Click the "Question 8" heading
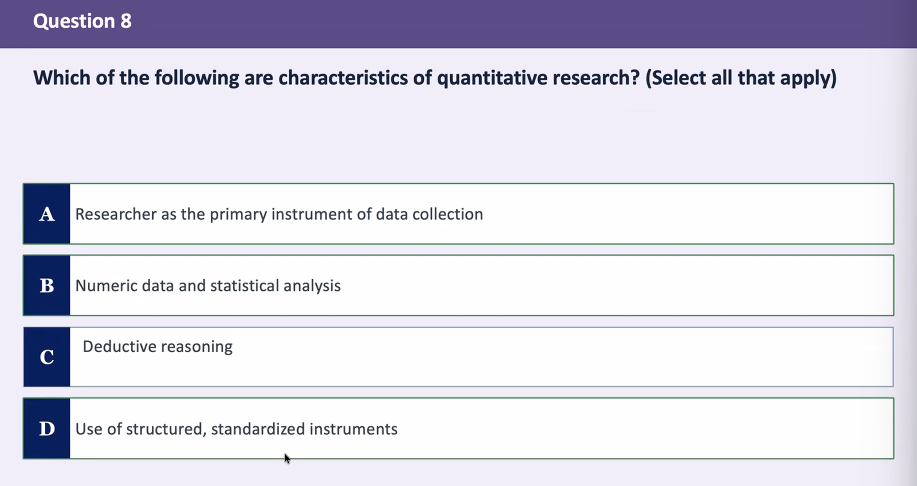This screenshot has height=486, width=917. (x=82, y=21)
